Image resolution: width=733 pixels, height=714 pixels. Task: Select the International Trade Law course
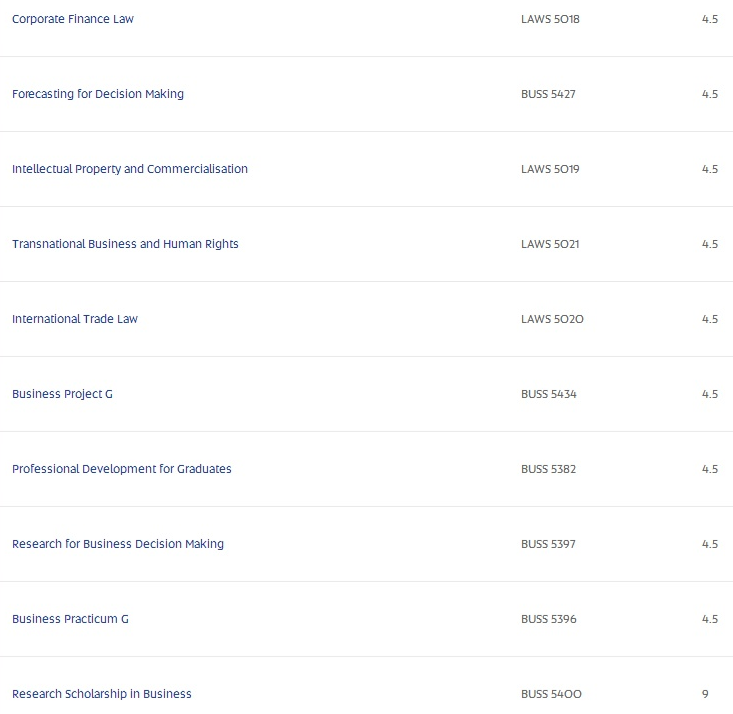(x=75, y=319)
